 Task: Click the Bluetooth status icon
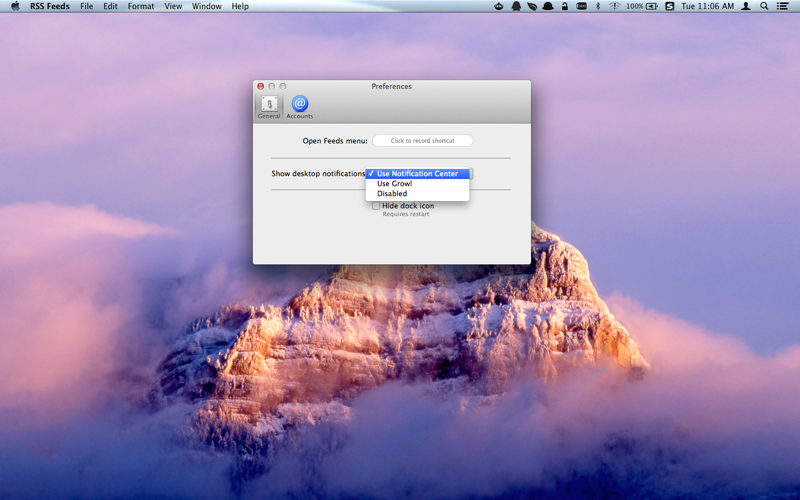pos(598,6)
